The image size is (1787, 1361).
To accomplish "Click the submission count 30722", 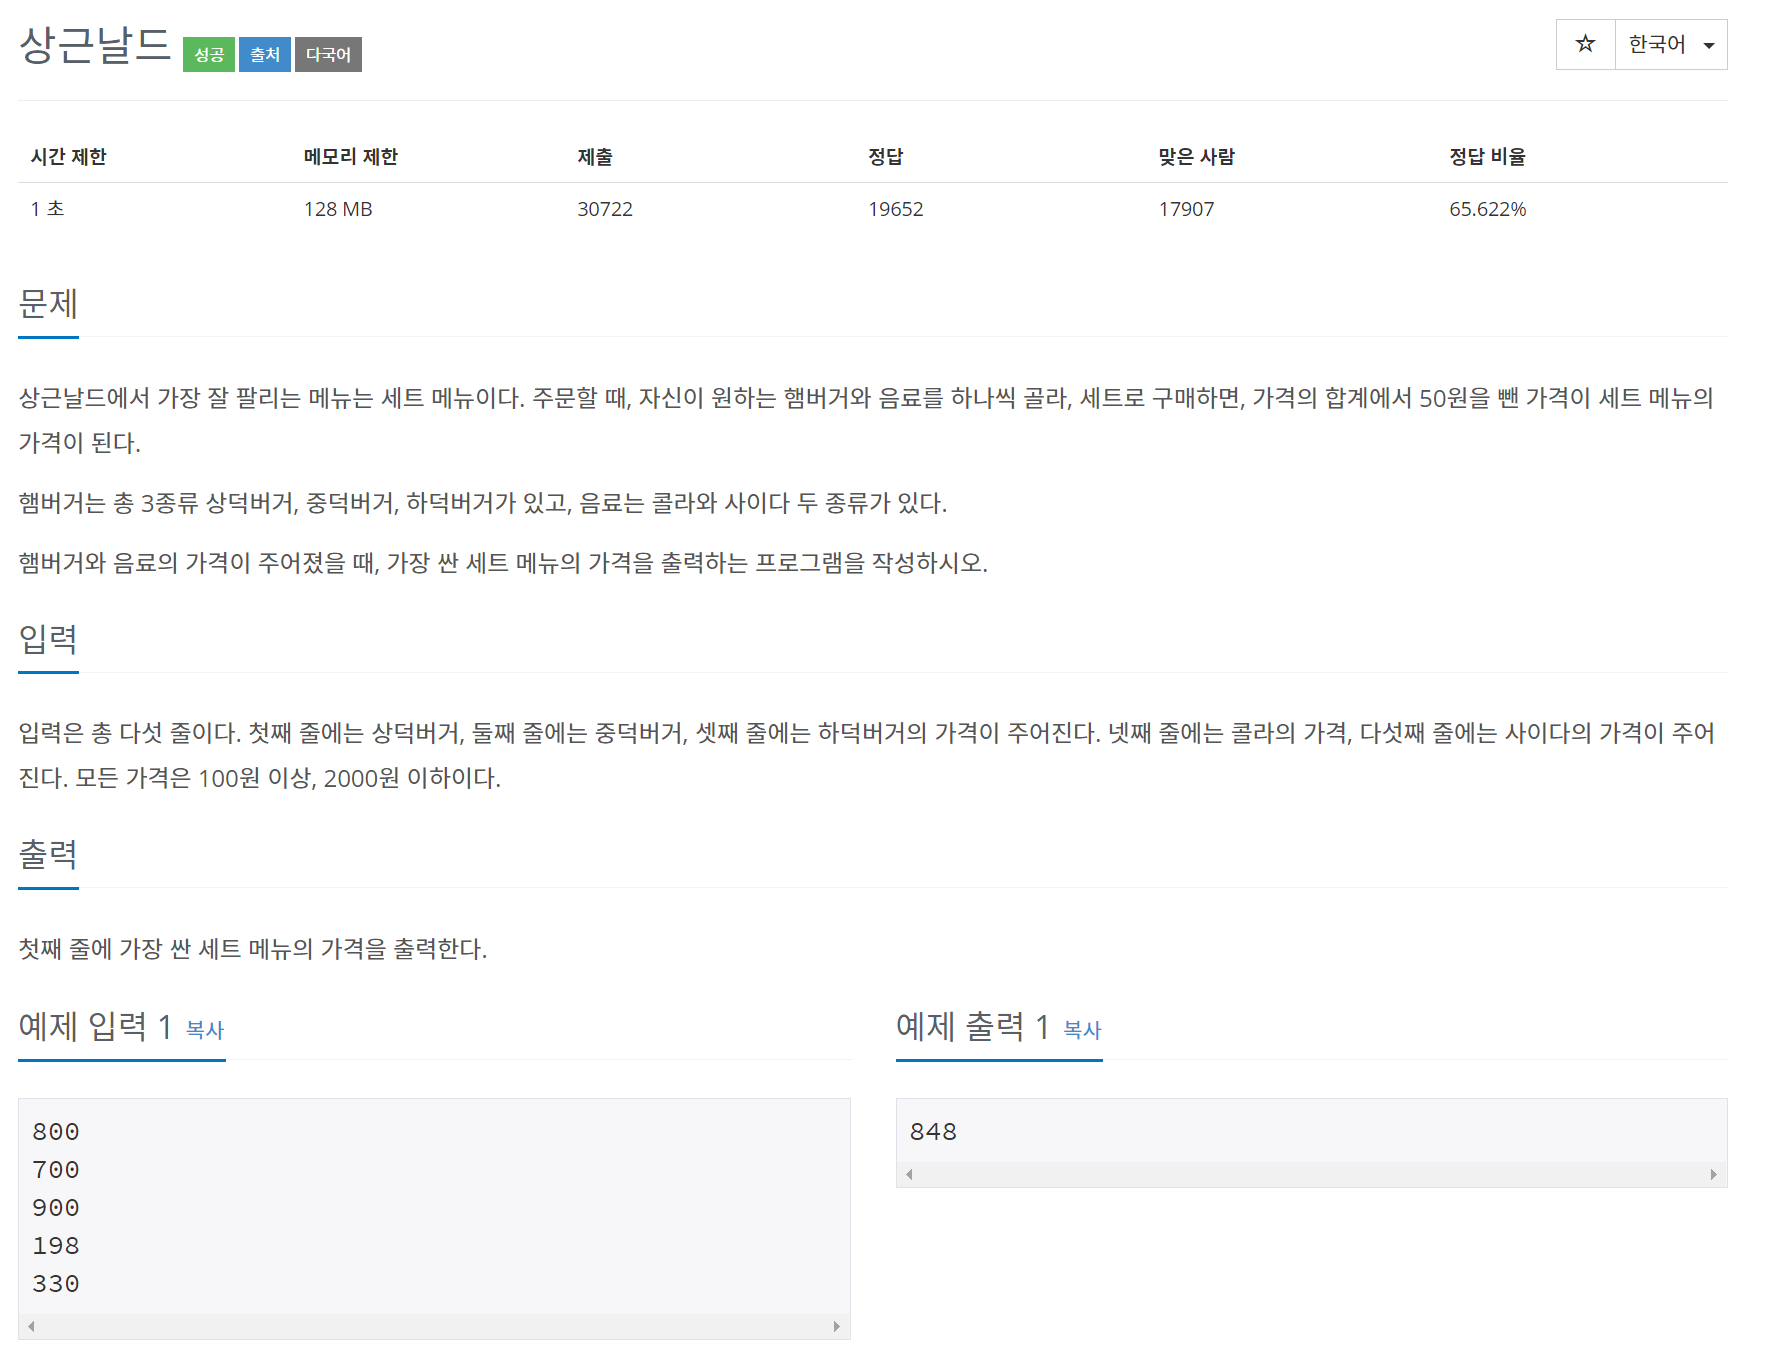I will [x=605, y=209].
